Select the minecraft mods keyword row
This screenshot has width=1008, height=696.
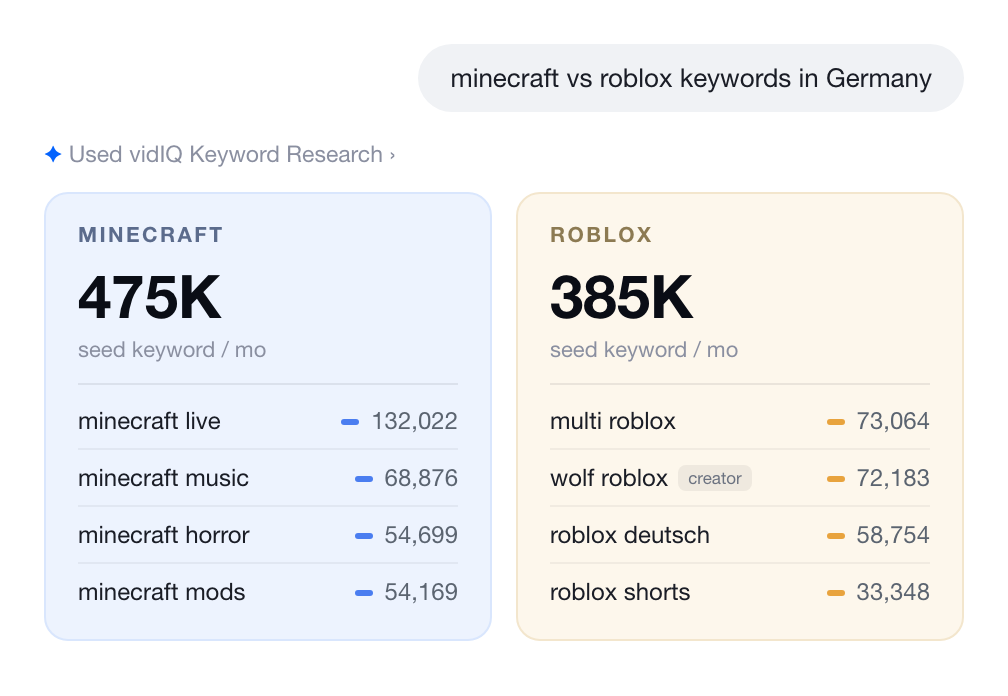pos(268,592)
